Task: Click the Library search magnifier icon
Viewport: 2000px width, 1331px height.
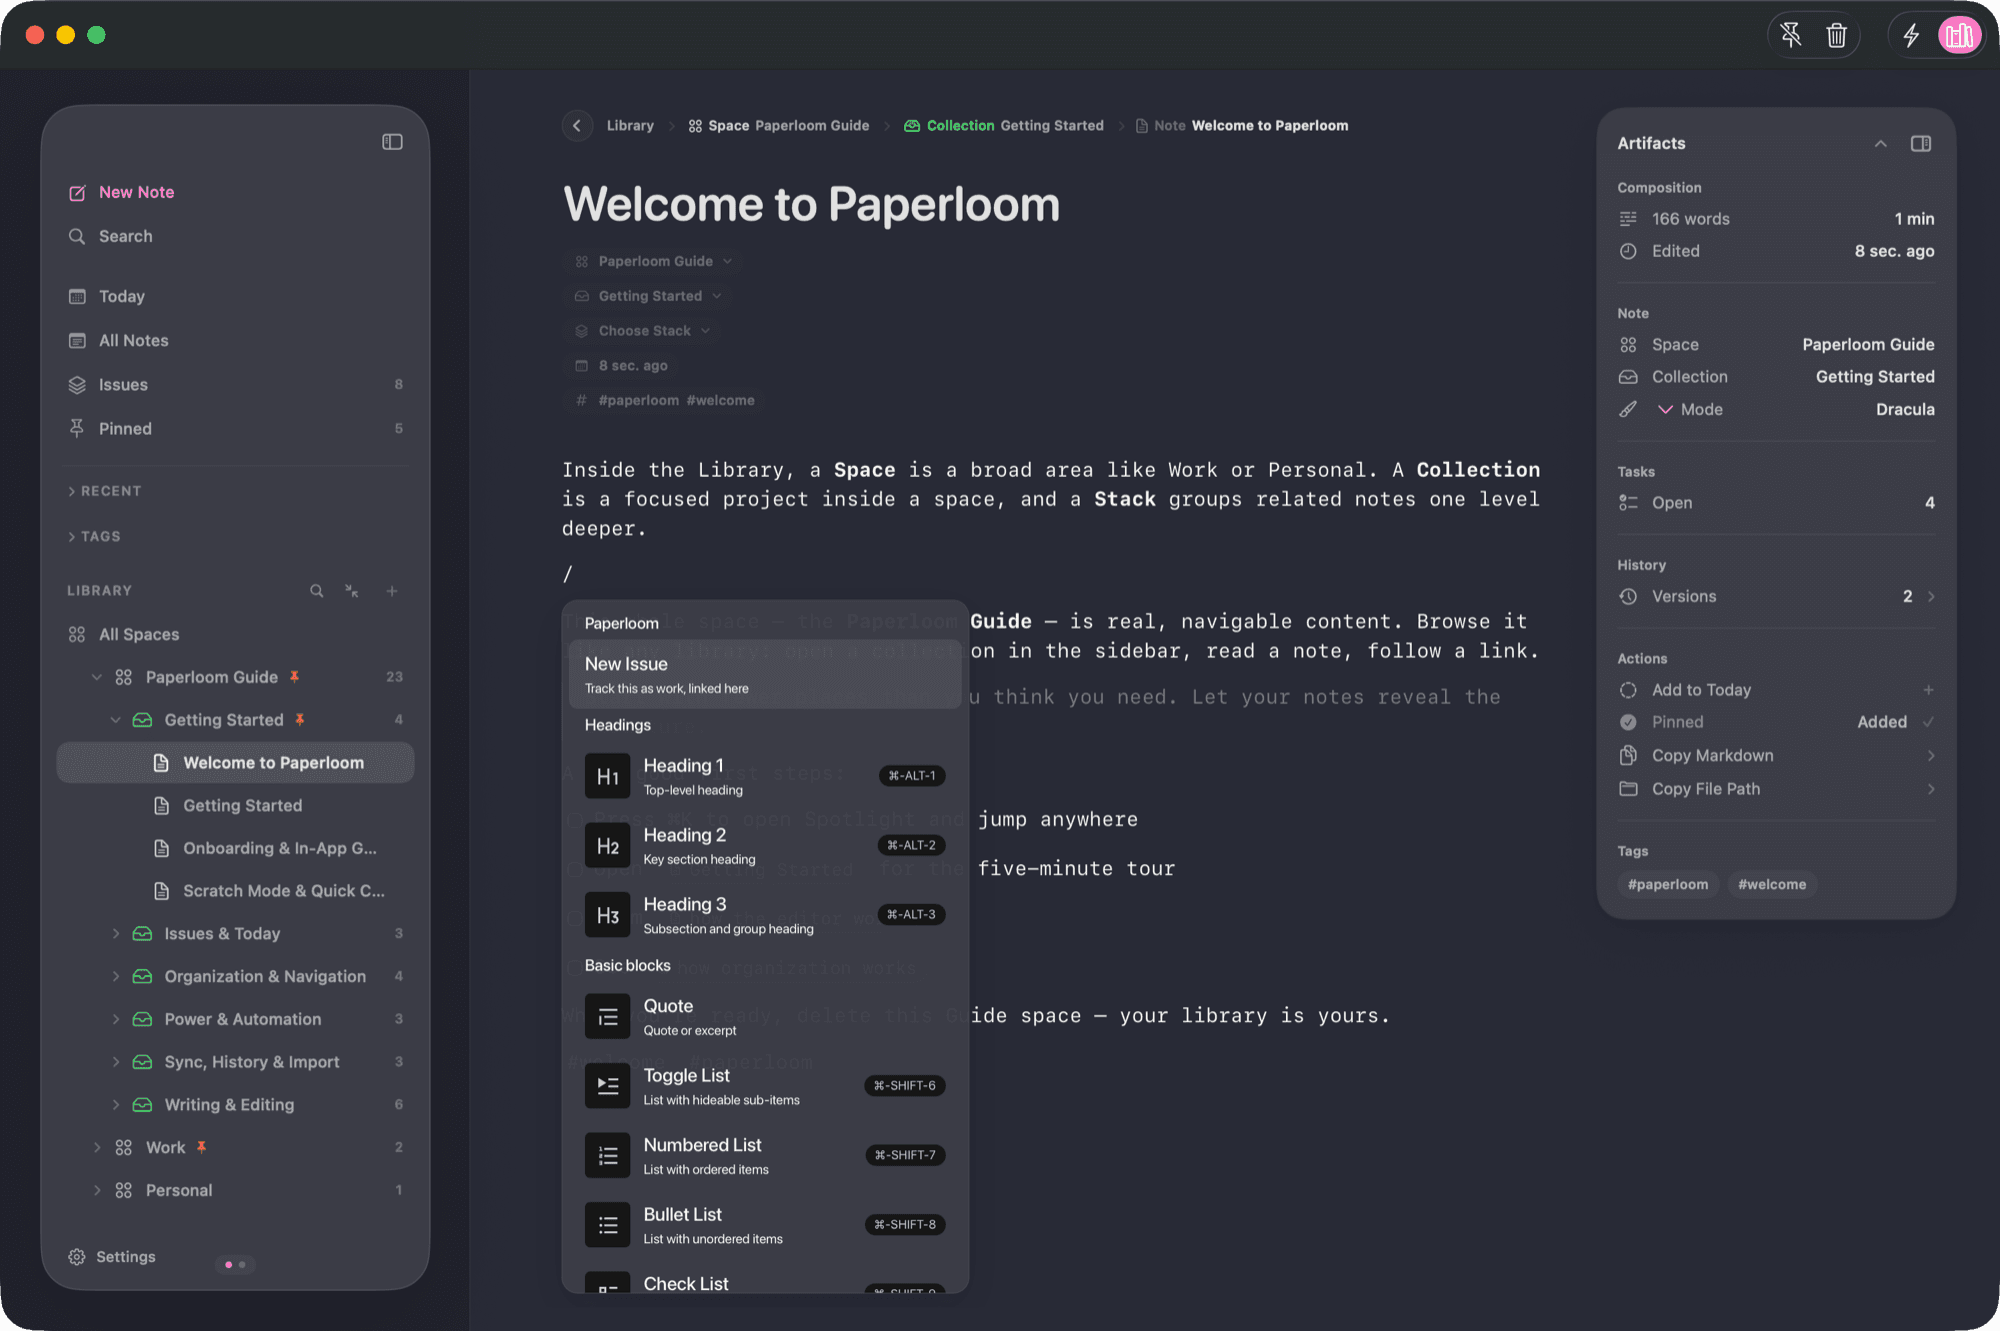Action: coord(316,591)
